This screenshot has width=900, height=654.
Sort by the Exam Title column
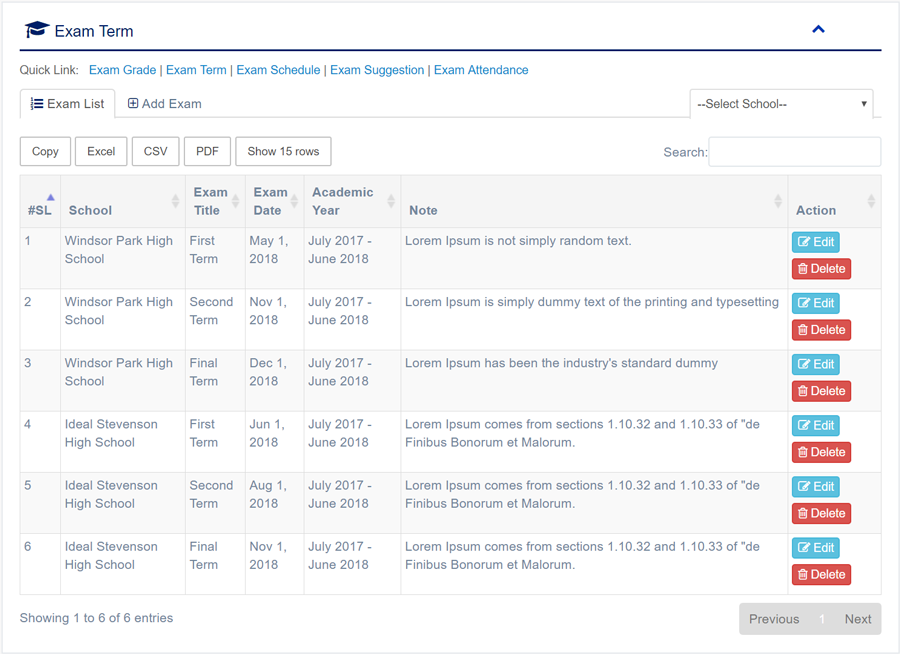click(215, 202)
